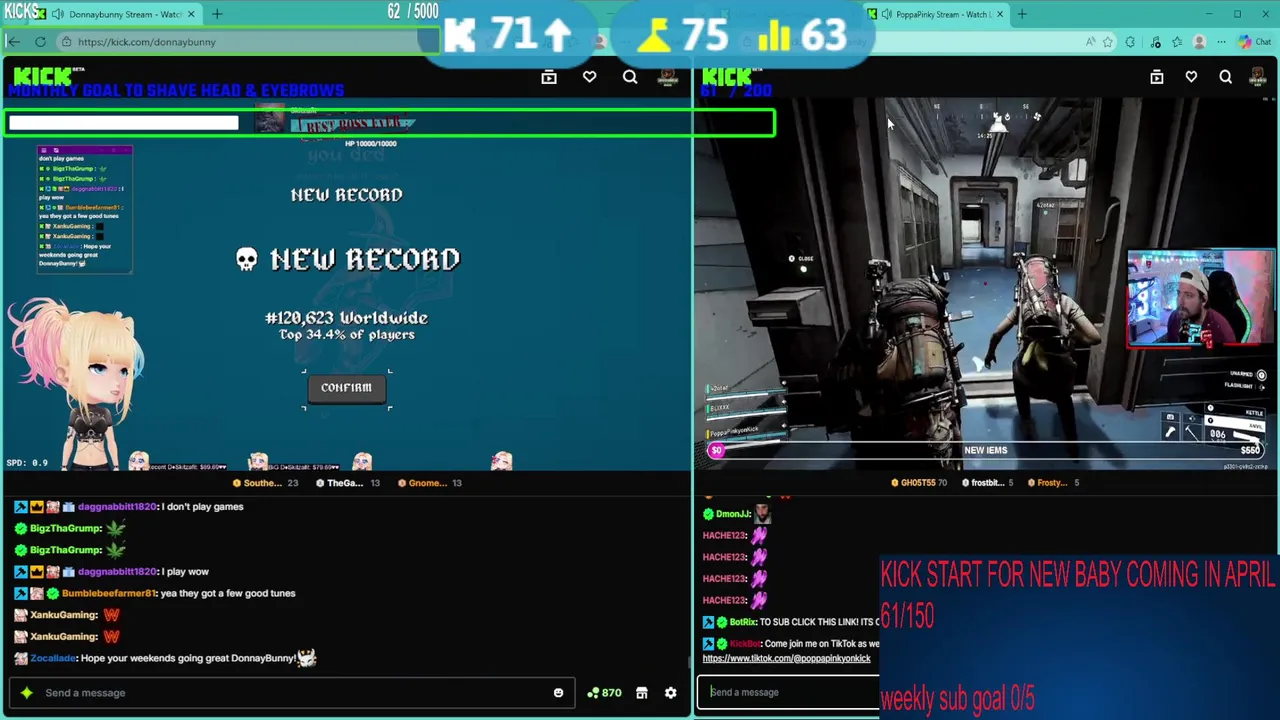Switch to PoppaPinky Stream browser tab
Viewport: 1280px width, 720px height.
click(935, 14)
